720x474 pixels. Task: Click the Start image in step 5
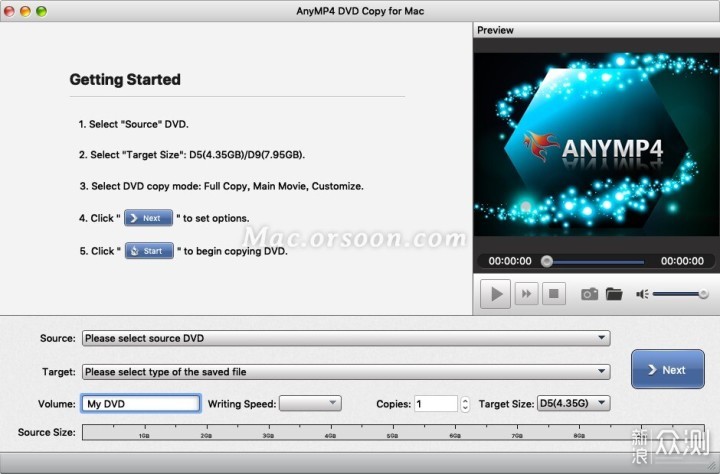[x=149, y=251]
